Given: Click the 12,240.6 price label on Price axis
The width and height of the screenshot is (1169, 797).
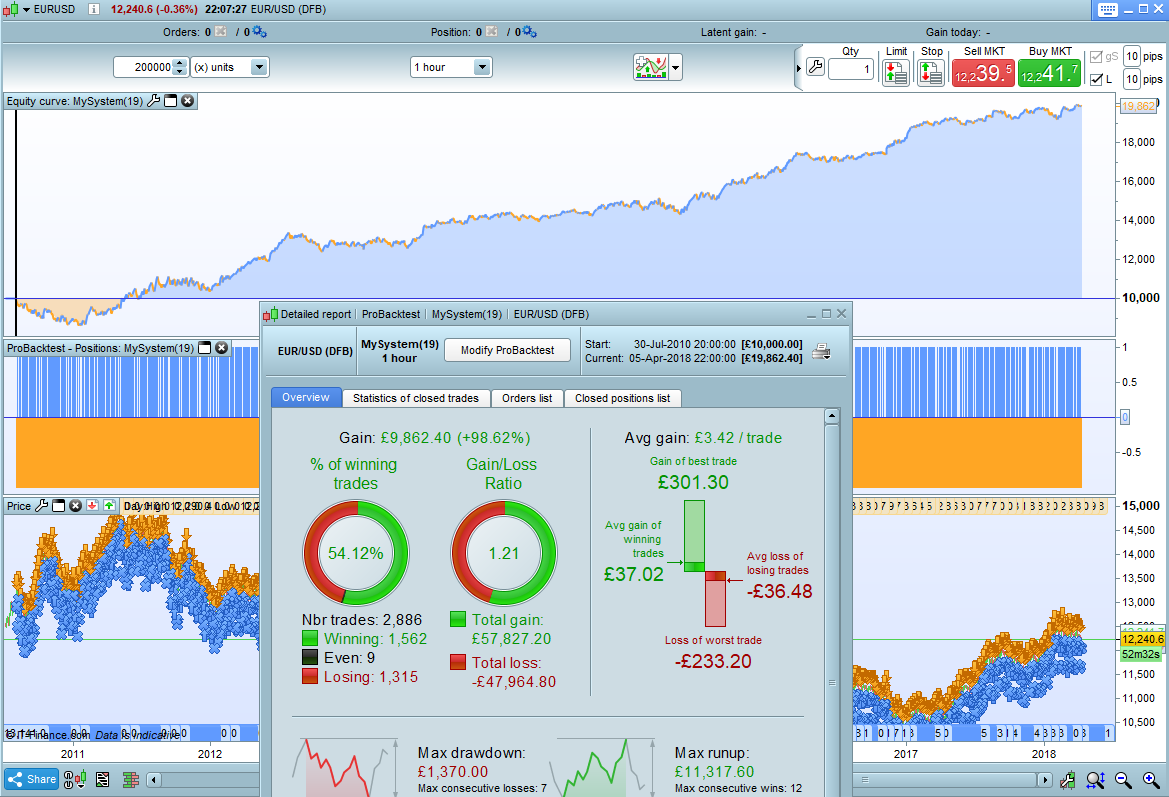Looking at the screenshot, I should pyautogui.click(x=1142, y=639).
